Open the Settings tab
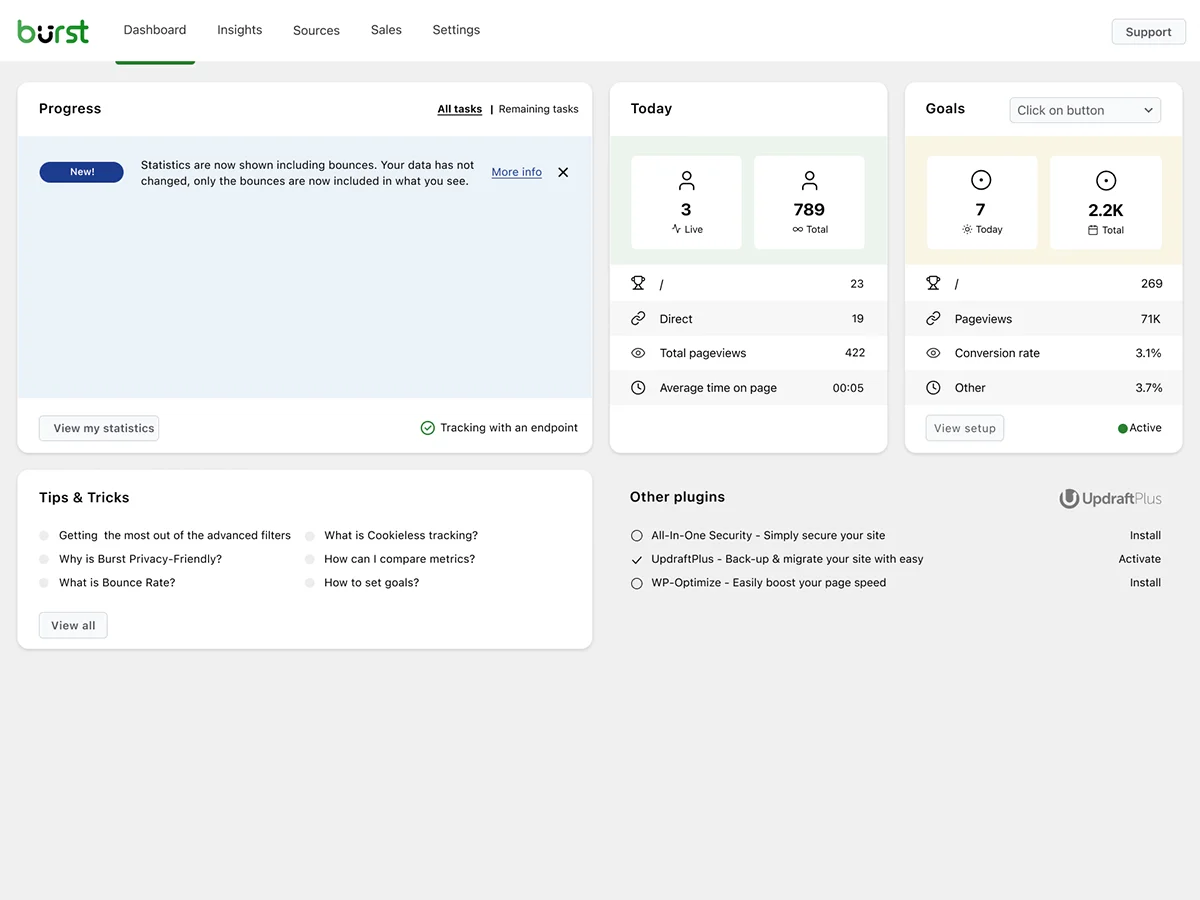1200x900 pixels. click(456, 30)
